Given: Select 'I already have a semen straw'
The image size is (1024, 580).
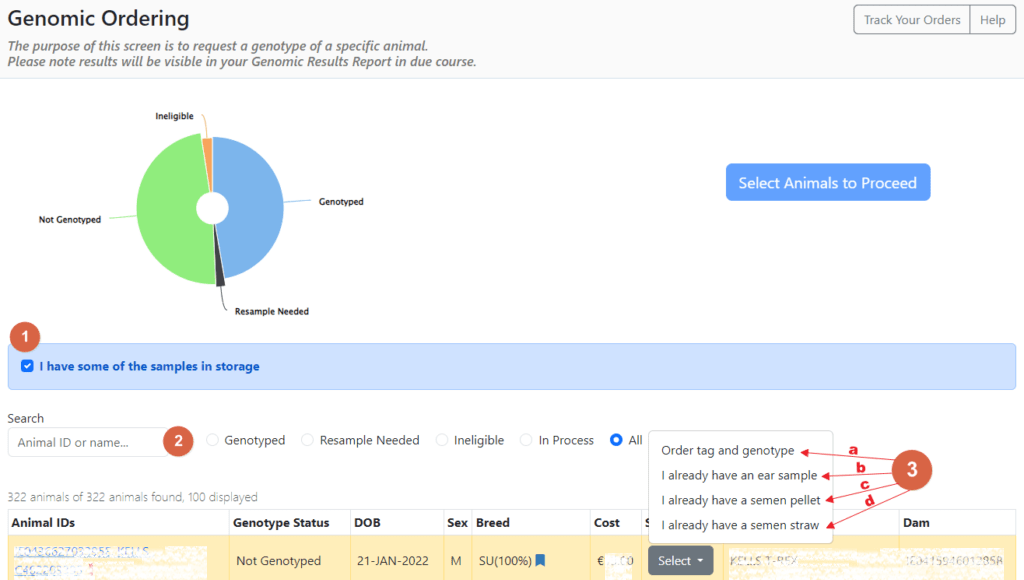Looking at the screenshot, I should click(739, 525).
